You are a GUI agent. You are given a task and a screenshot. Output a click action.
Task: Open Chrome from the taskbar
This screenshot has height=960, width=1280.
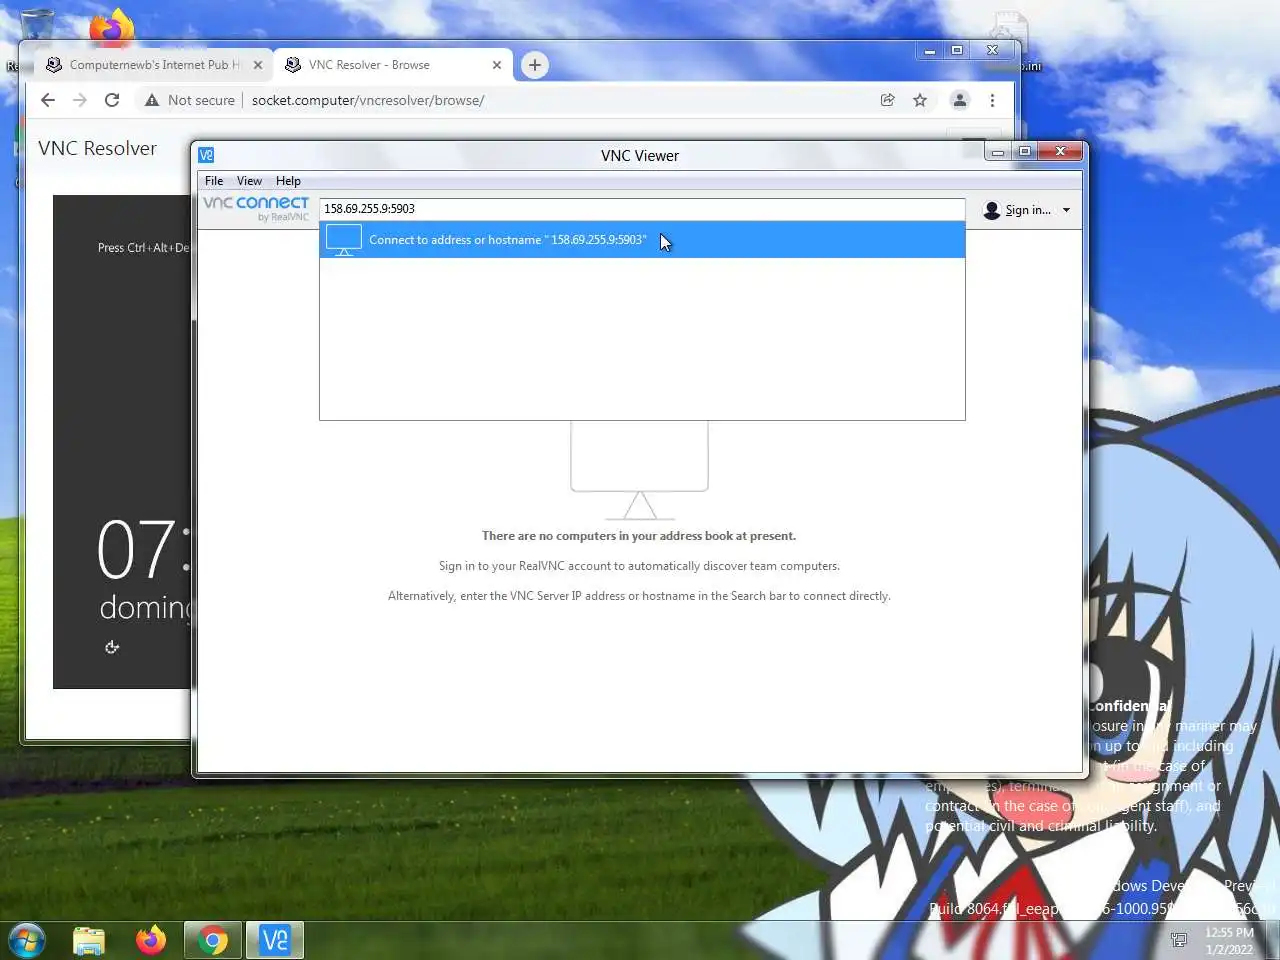pos(212,940)
